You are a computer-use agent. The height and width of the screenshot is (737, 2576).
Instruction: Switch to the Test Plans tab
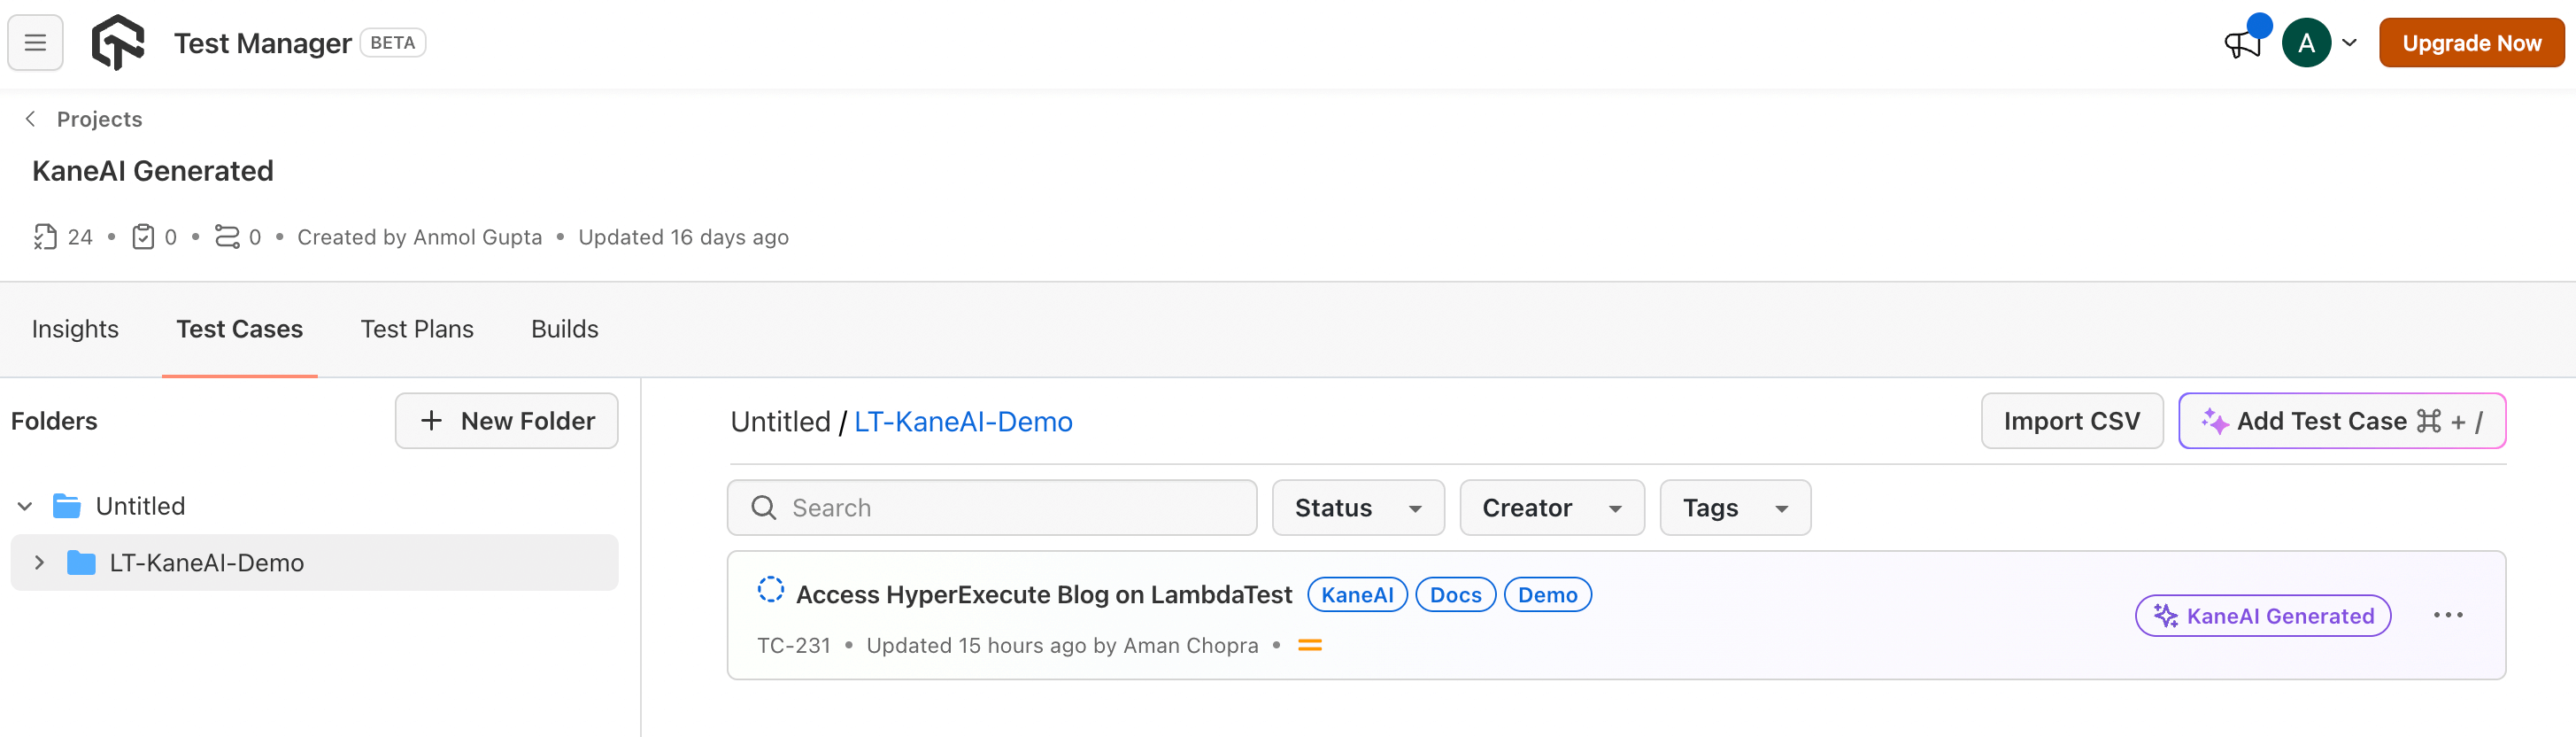(x=417, y=329)
